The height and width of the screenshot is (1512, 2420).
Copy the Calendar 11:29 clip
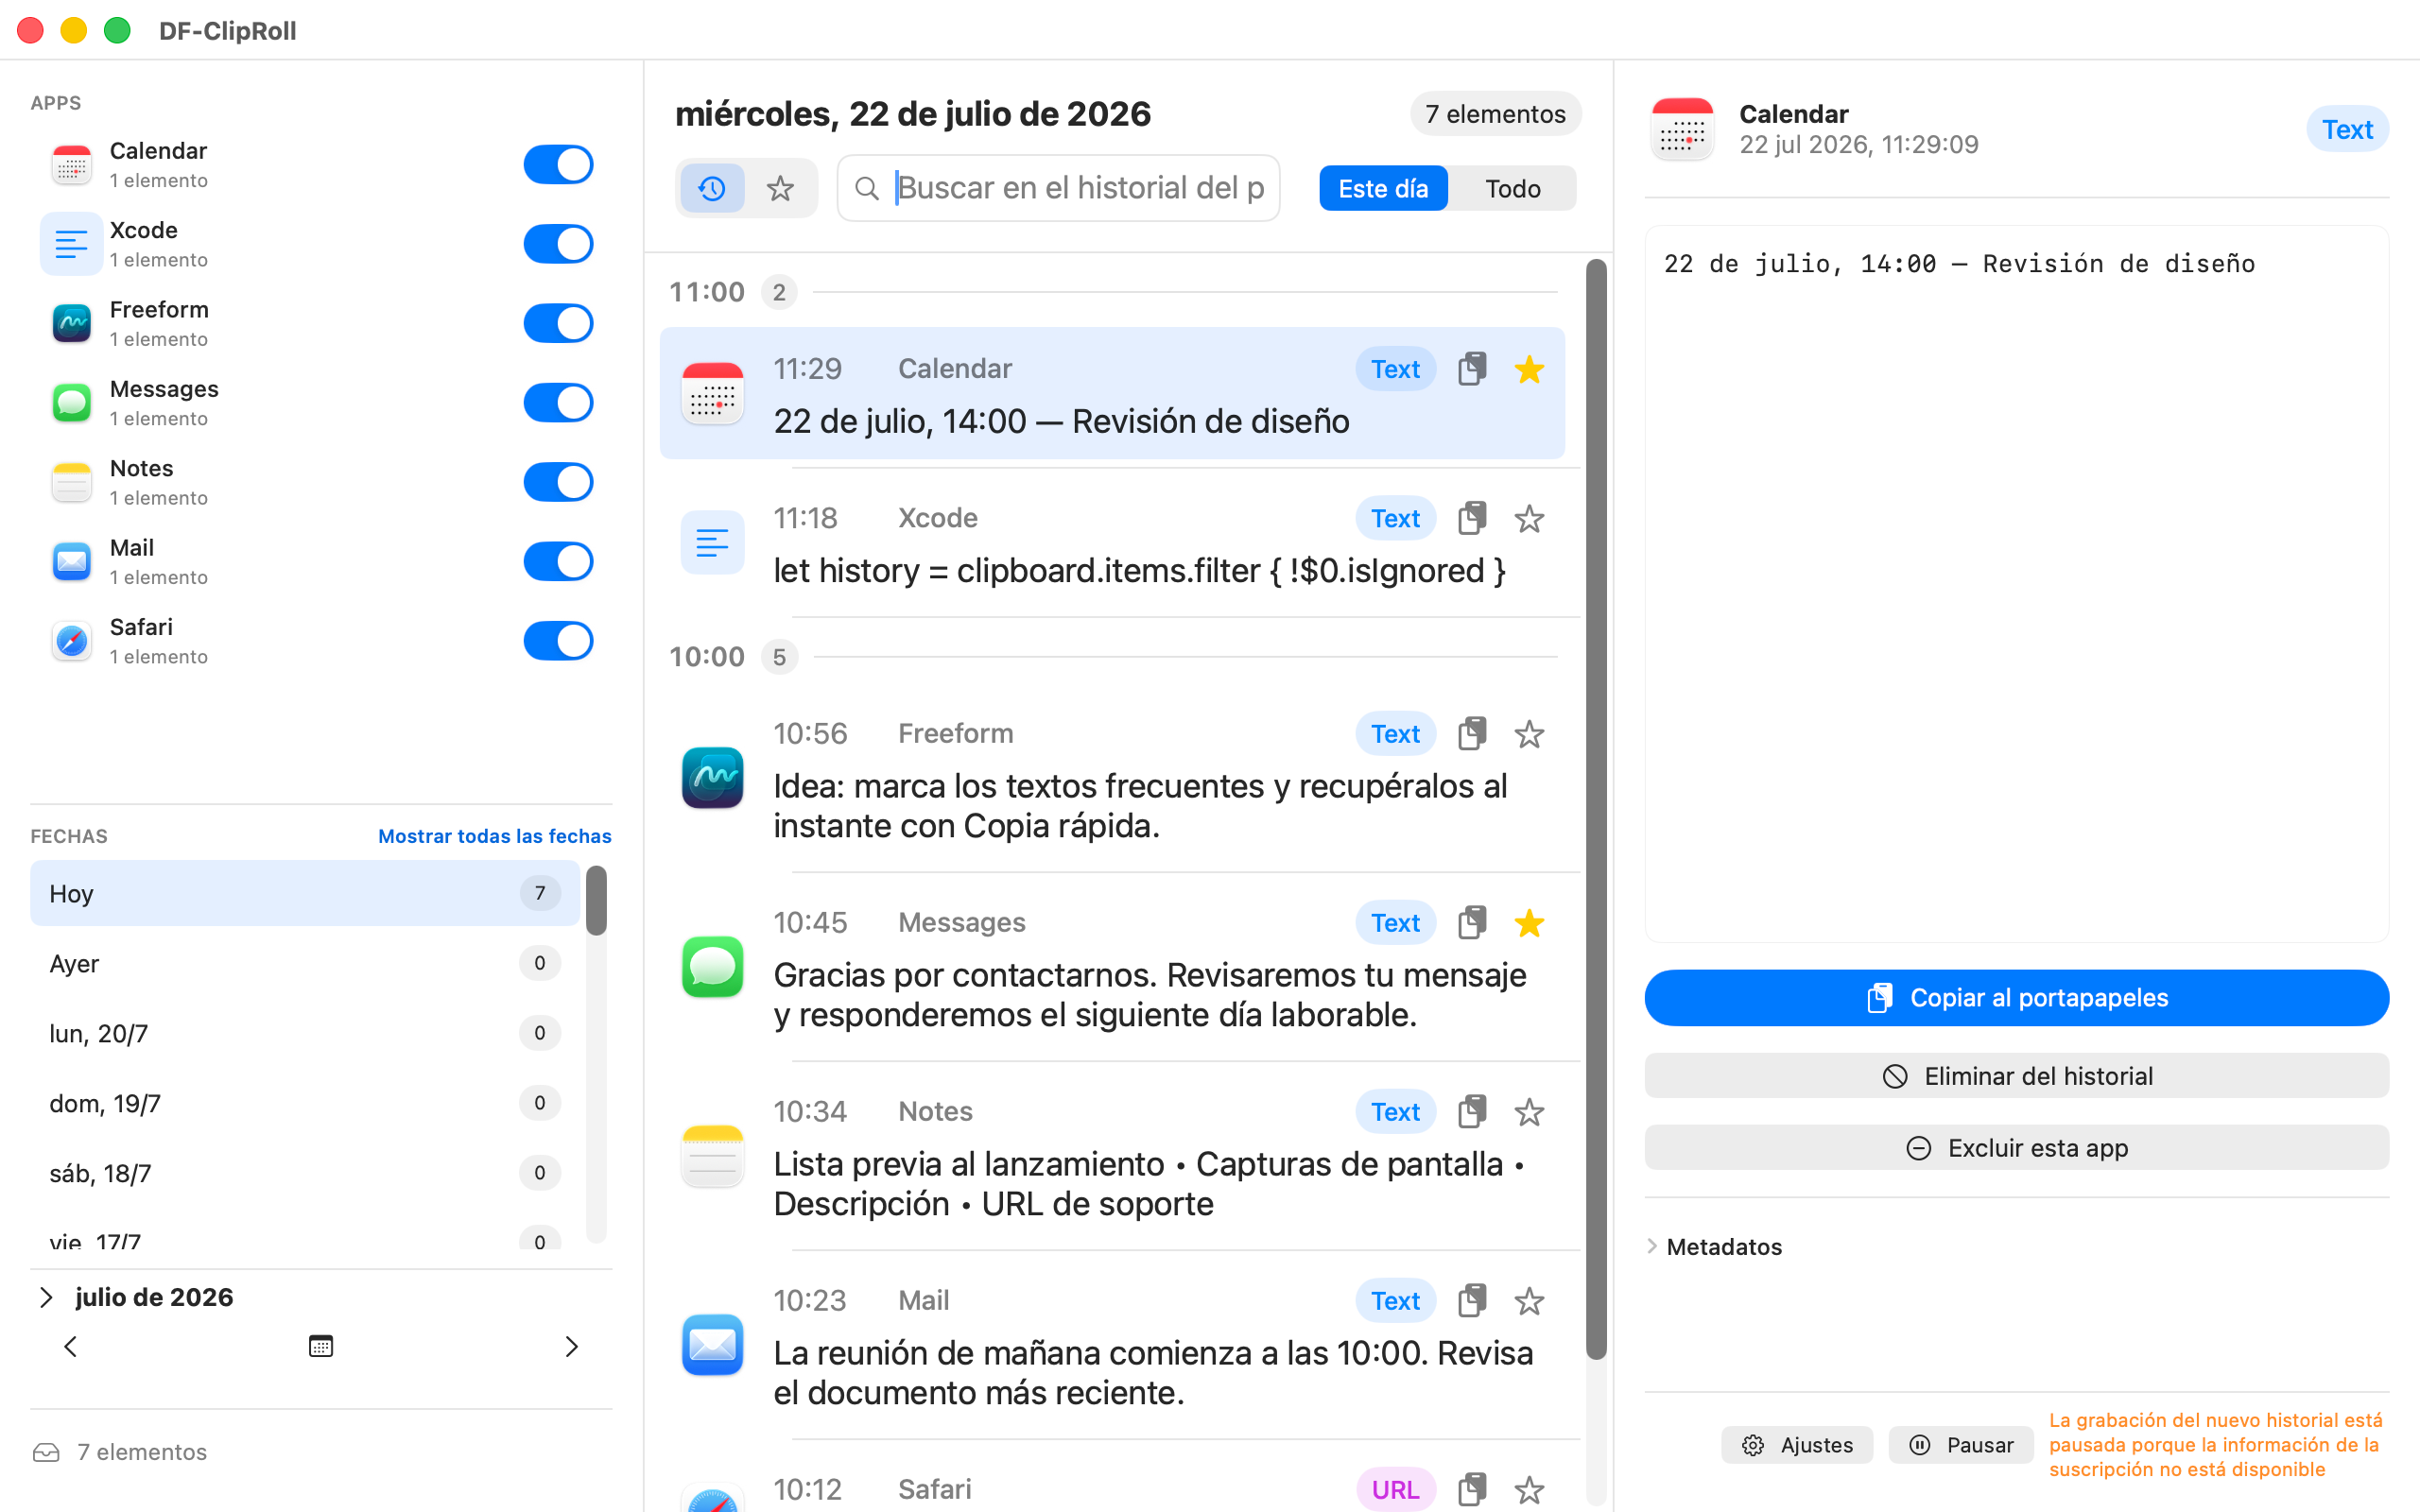pyautogui.click(x=1472, y=369)
